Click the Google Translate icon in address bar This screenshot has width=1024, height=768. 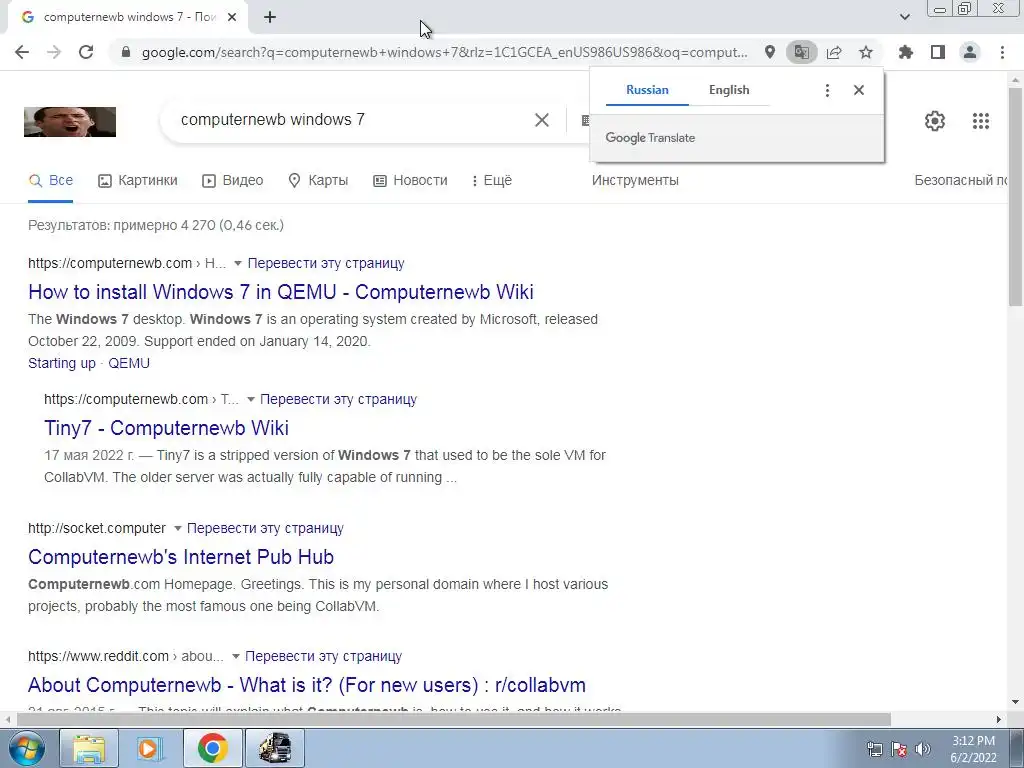click(x=802, y=52)
